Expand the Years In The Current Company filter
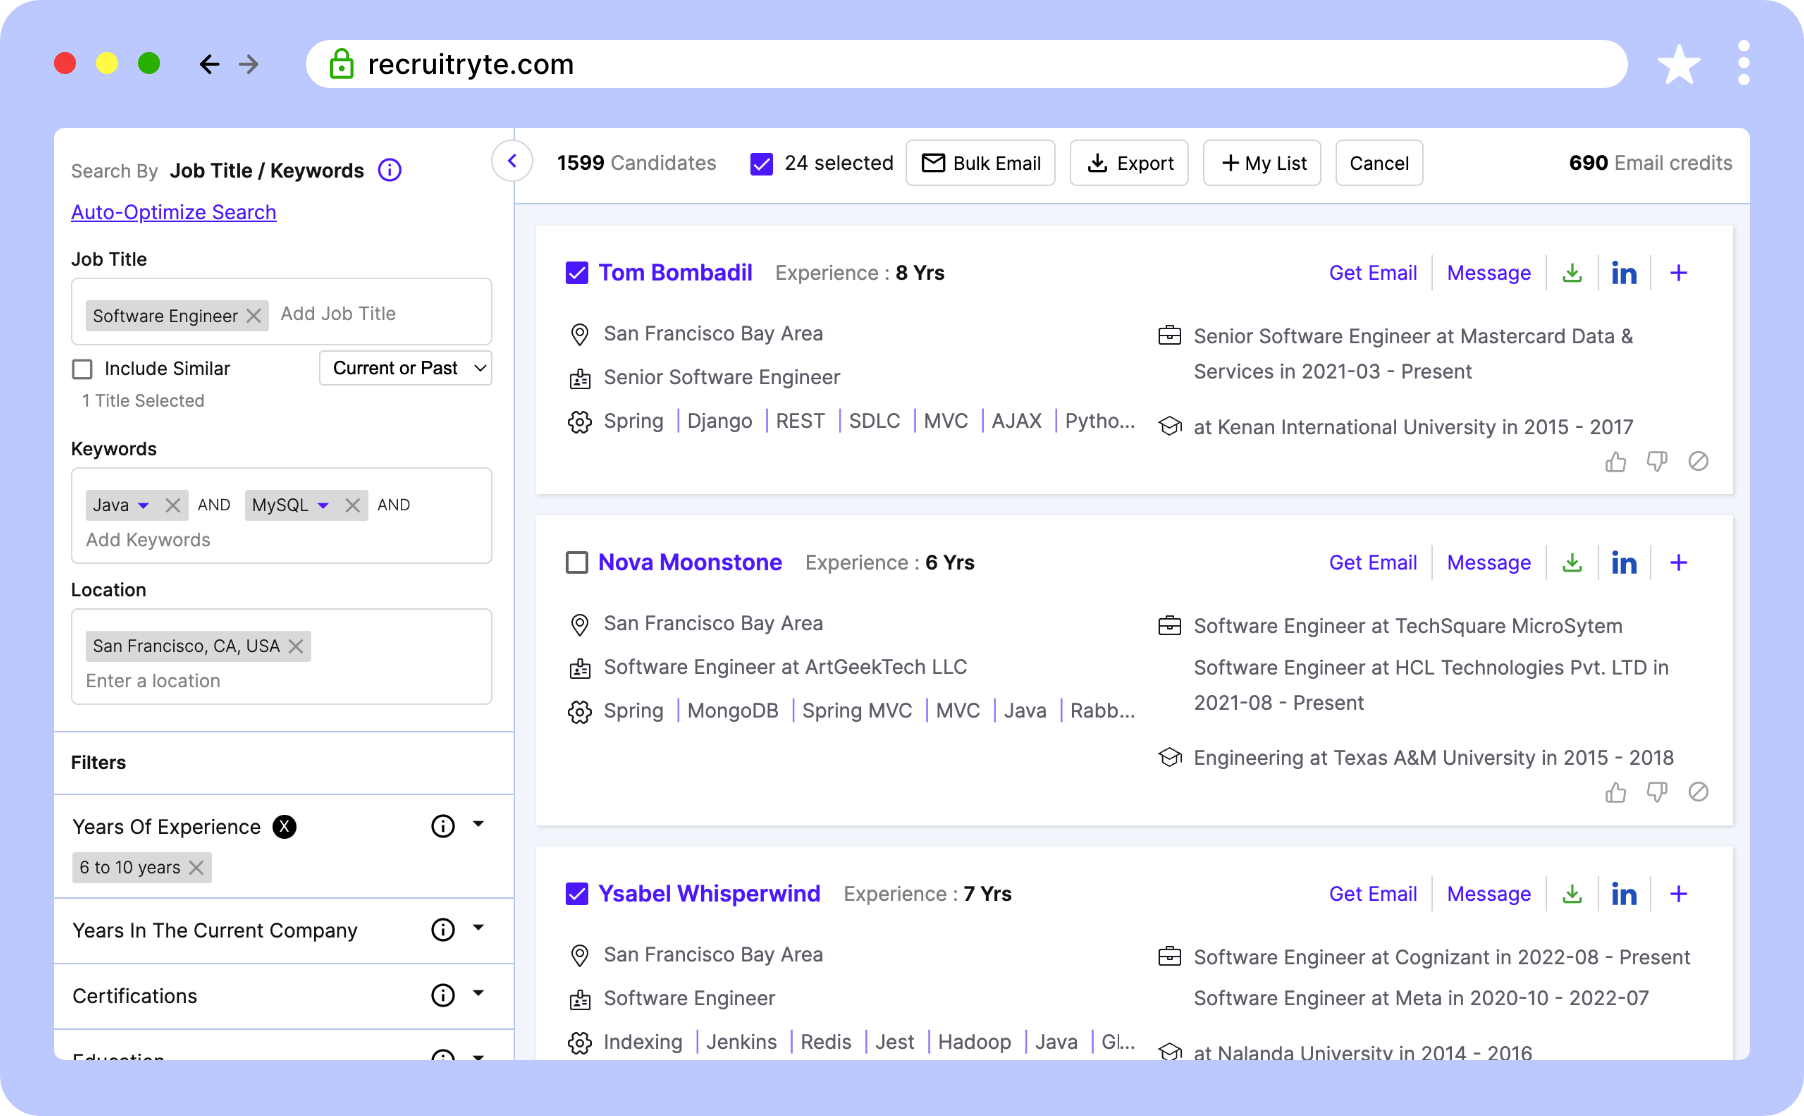This screenshot has width=1804, height=1116. tap(479, 930)
